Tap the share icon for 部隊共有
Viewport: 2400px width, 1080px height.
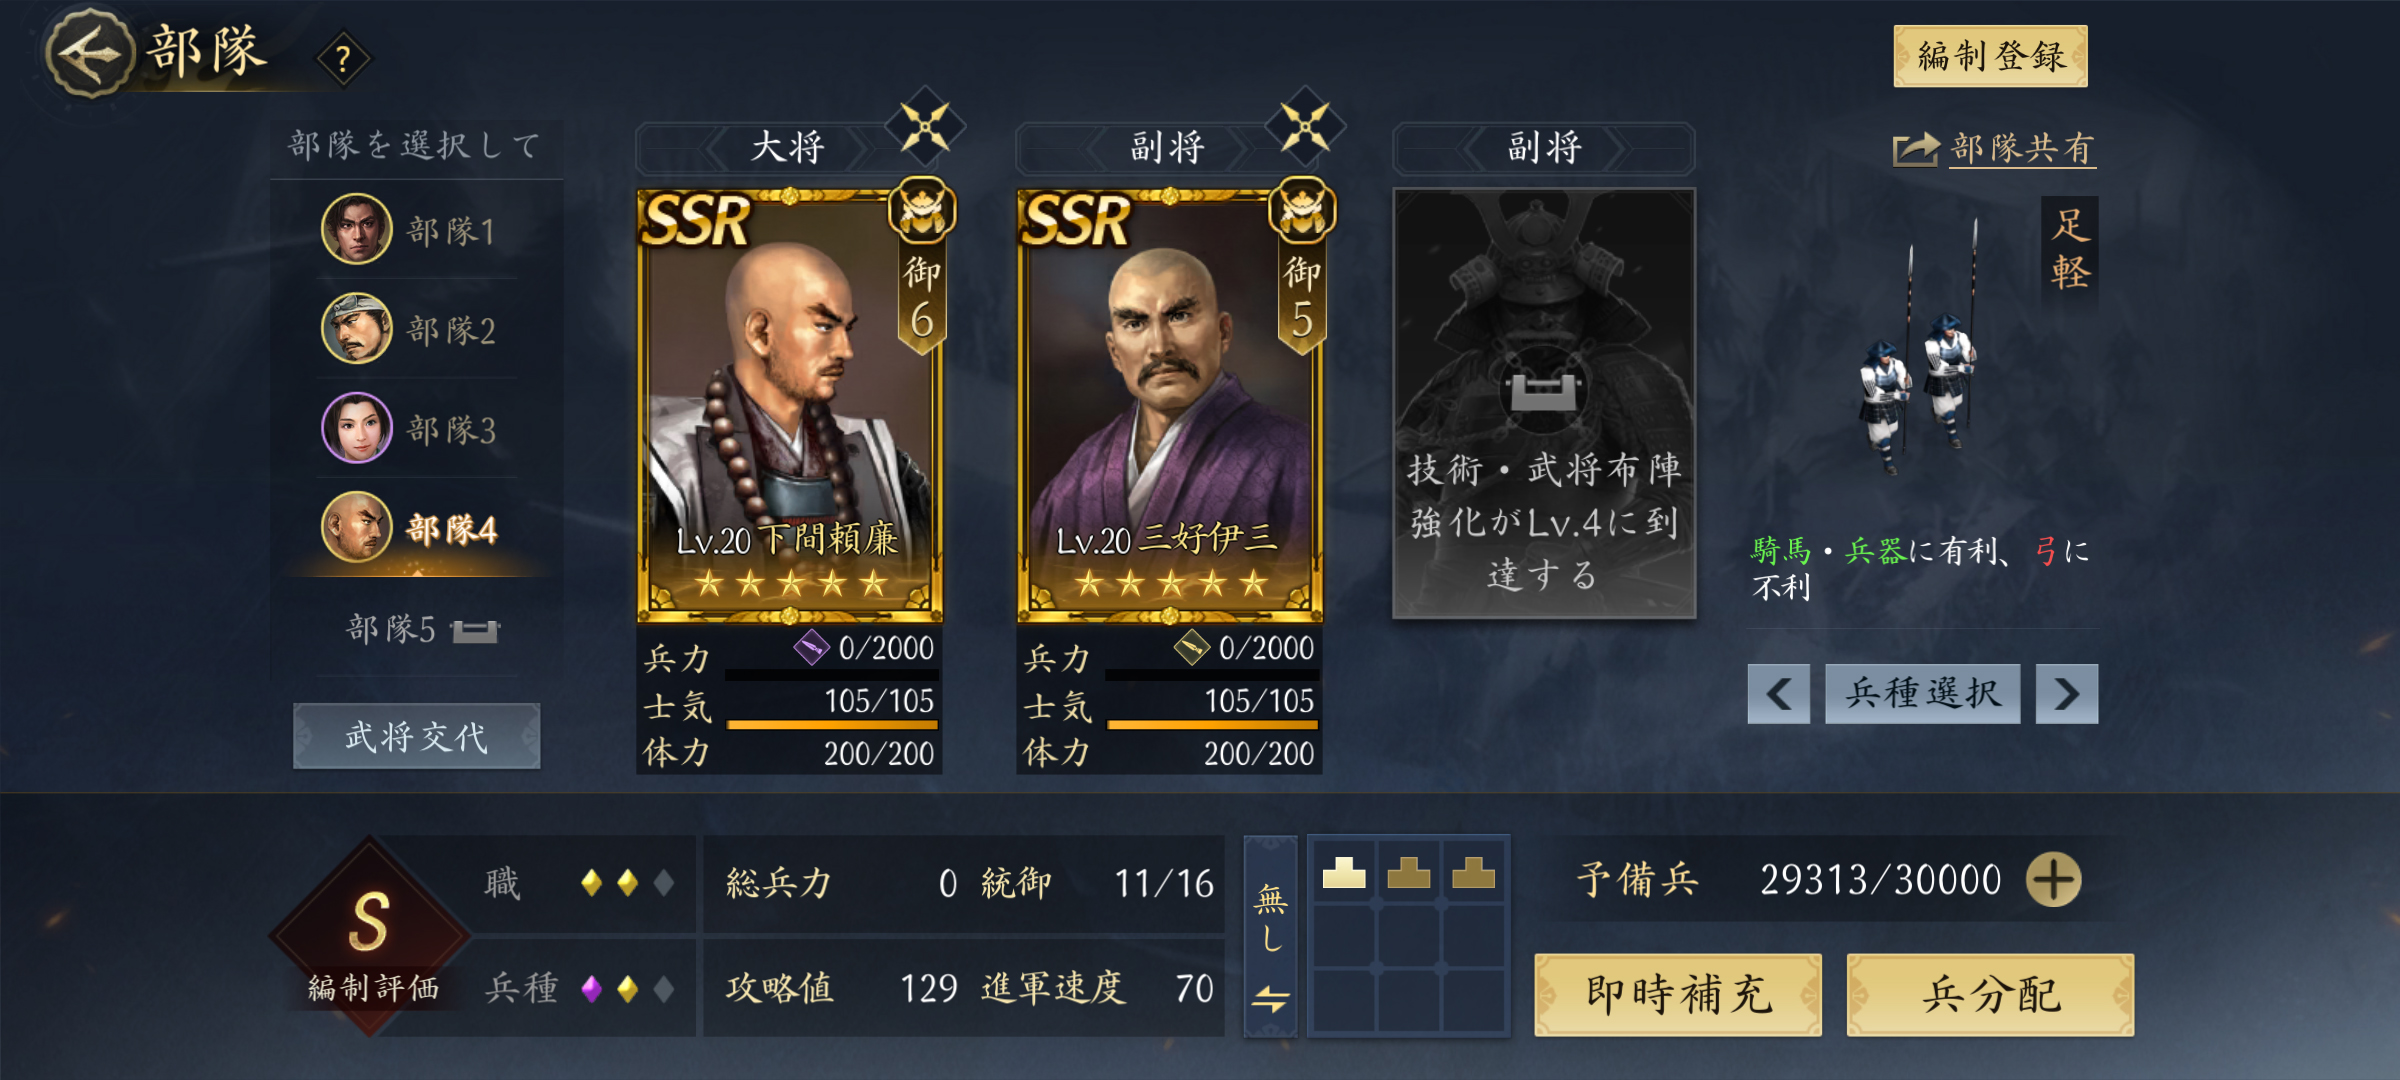[x=1916, y=150]
